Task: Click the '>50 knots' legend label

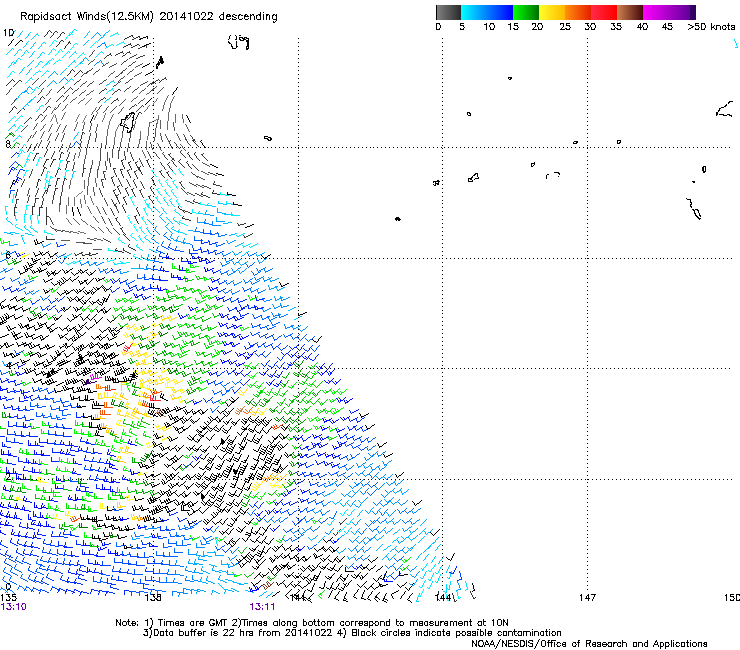Action: (x=711, y=27)
